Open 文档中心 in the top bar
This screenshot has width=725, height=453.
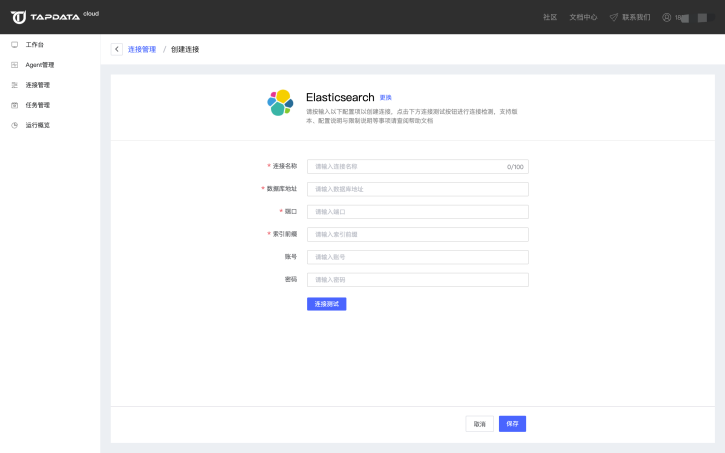click(583, 17)
